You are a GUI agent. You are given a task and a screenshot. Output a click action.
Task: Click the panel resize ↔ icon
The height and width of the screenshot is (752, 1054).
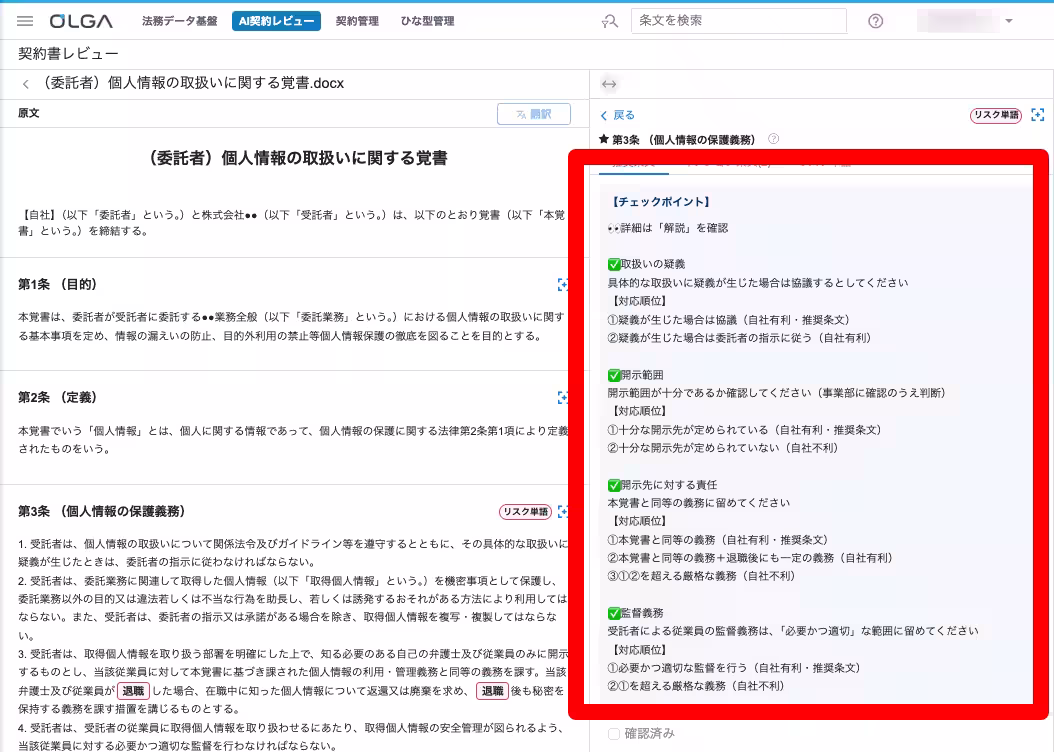[x=610, y=85]
